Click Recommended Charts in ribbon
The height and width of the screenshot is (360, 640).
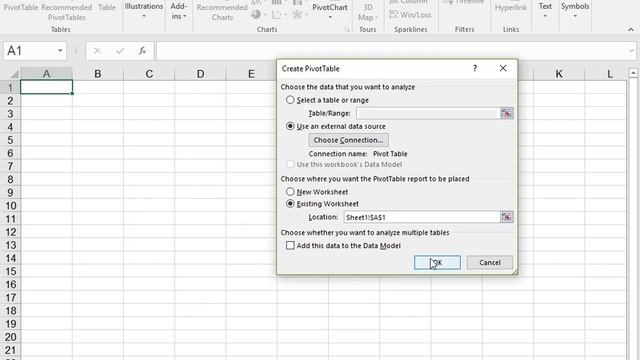pyautogui.click(x=222, y=12)
